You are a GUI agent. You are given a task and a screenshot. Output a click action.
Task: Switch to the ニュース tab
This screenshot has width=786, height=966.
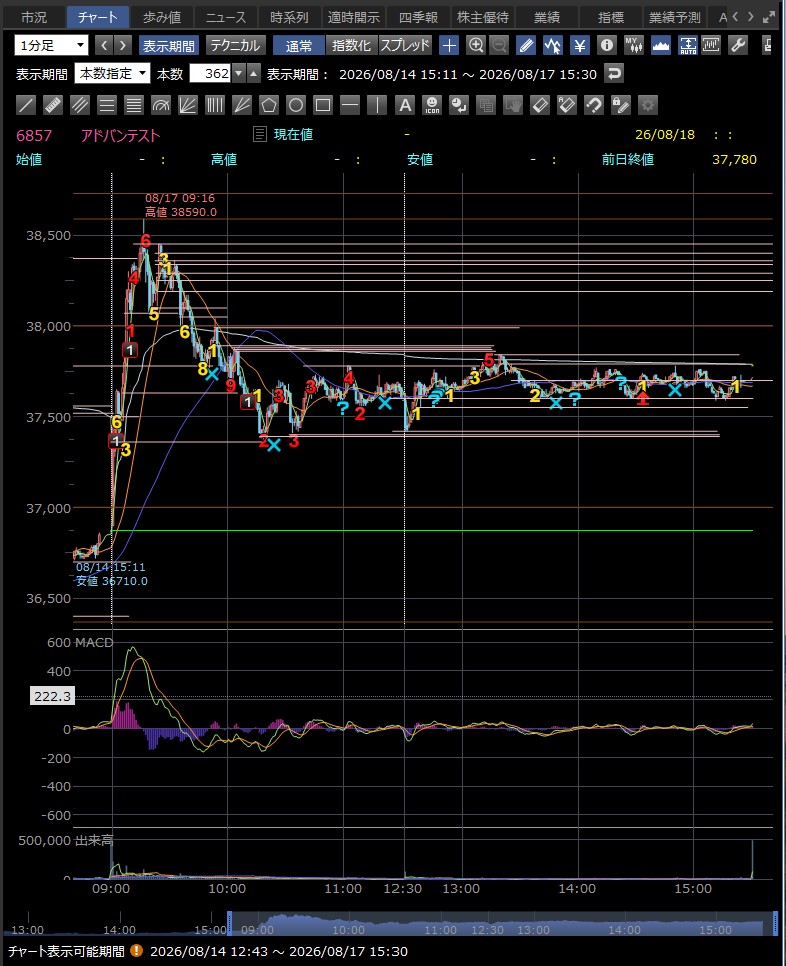click(225, 18)
